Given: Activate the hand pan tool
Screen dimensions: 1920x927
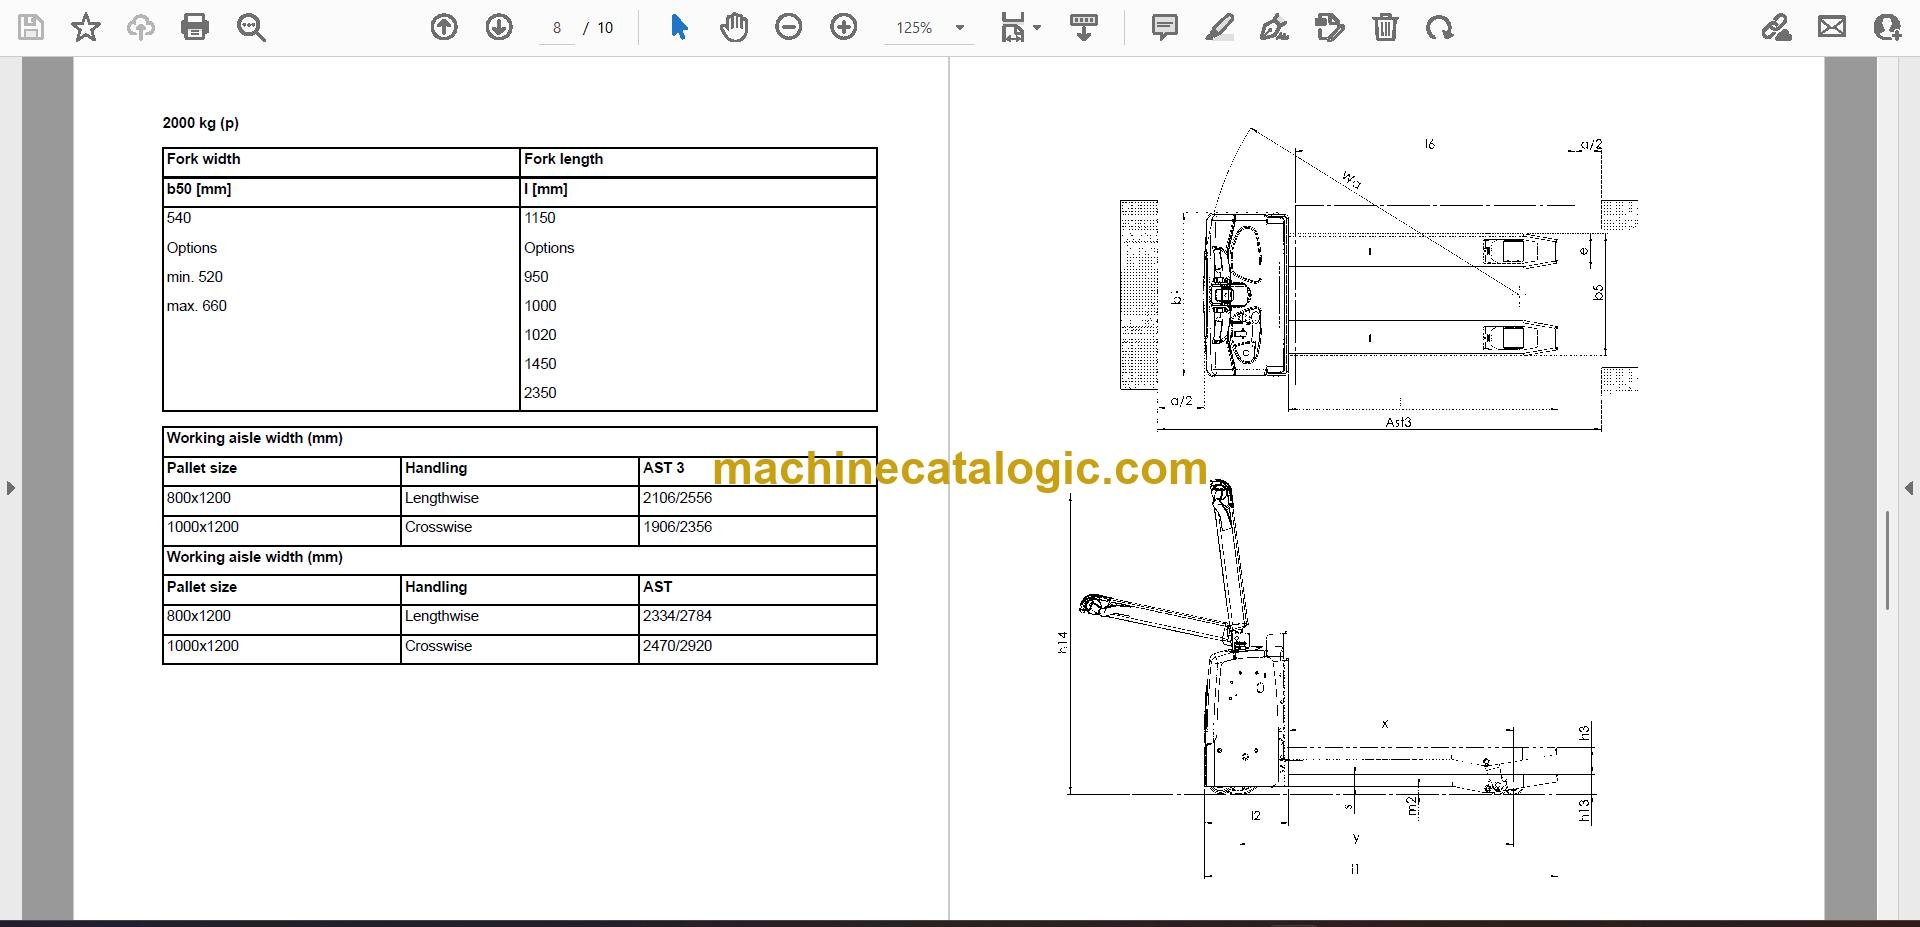Looking at the screenshot, I should point(734,27).
